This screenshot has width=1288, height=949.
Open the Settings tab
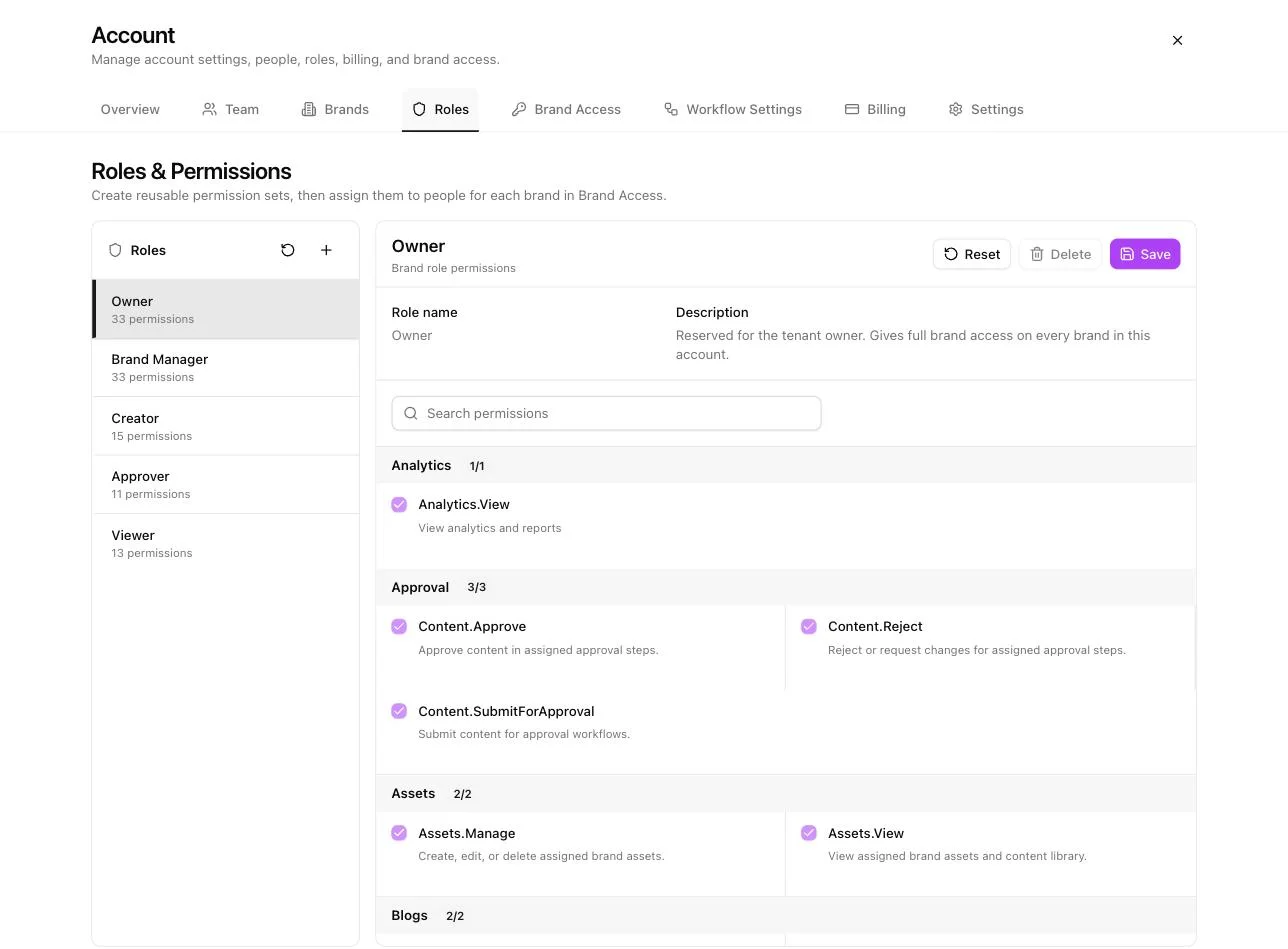click(x=986, y=109)
